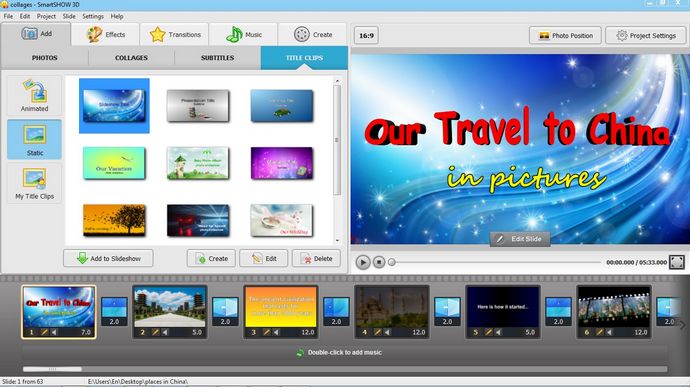The image size is (690, 387).
Task: Click the 16:9 aspect ratio button
Action: 366,36
